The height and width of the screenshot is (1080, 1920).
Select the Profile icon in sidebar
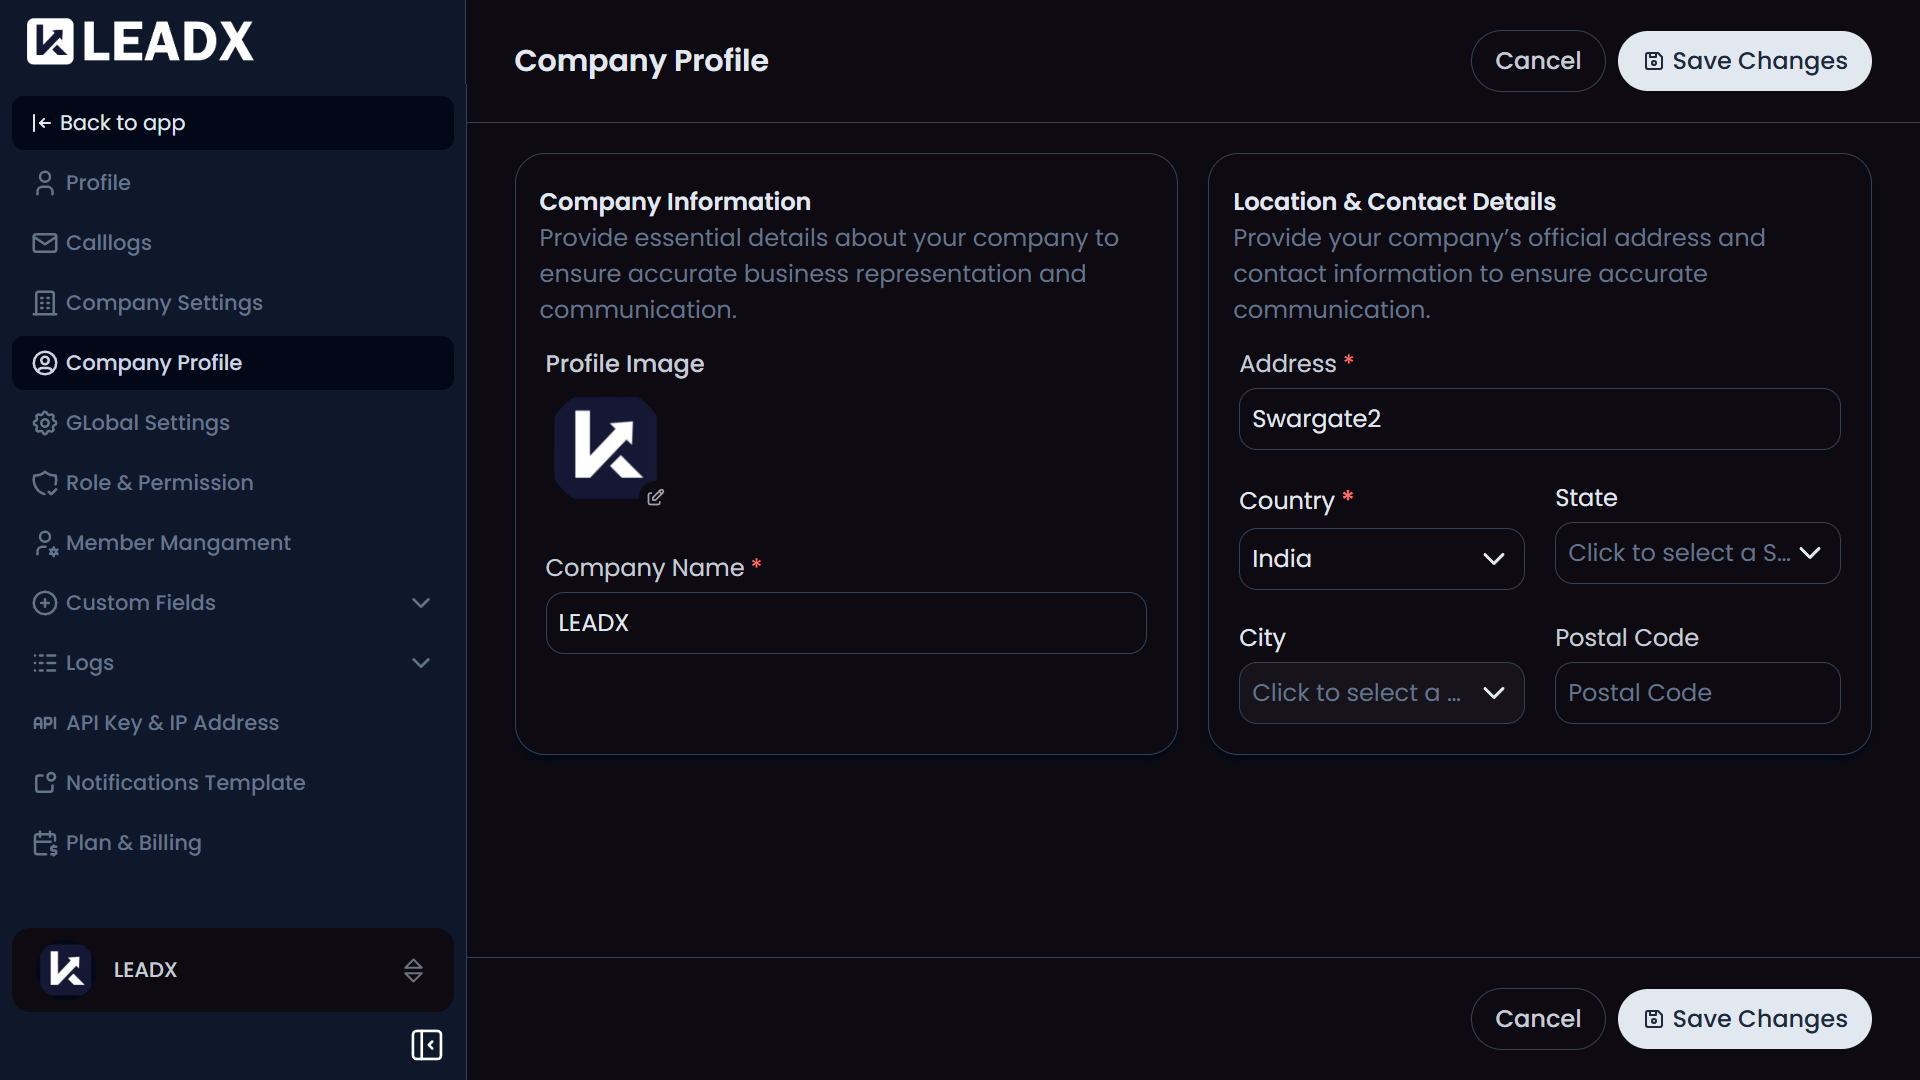click(x=44, y=182)
